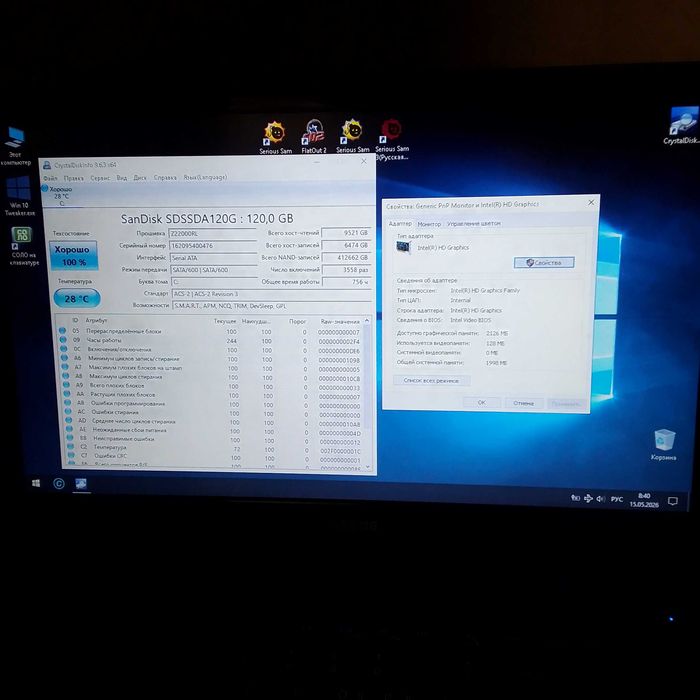
Task: Select the Ошибки CRC attribute row
Action: (215, 457)
